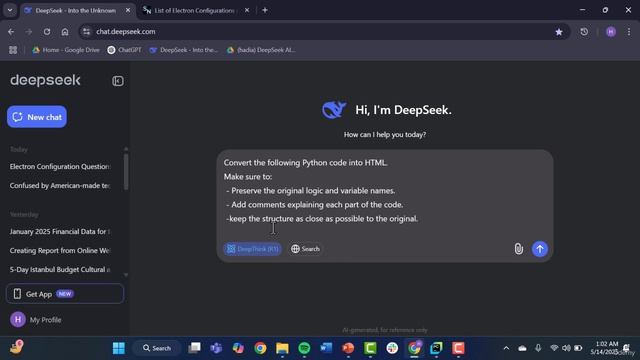Open January 2025 Financial Data chat
Viewport: 640px width, 360px height.
coord(60,231)
